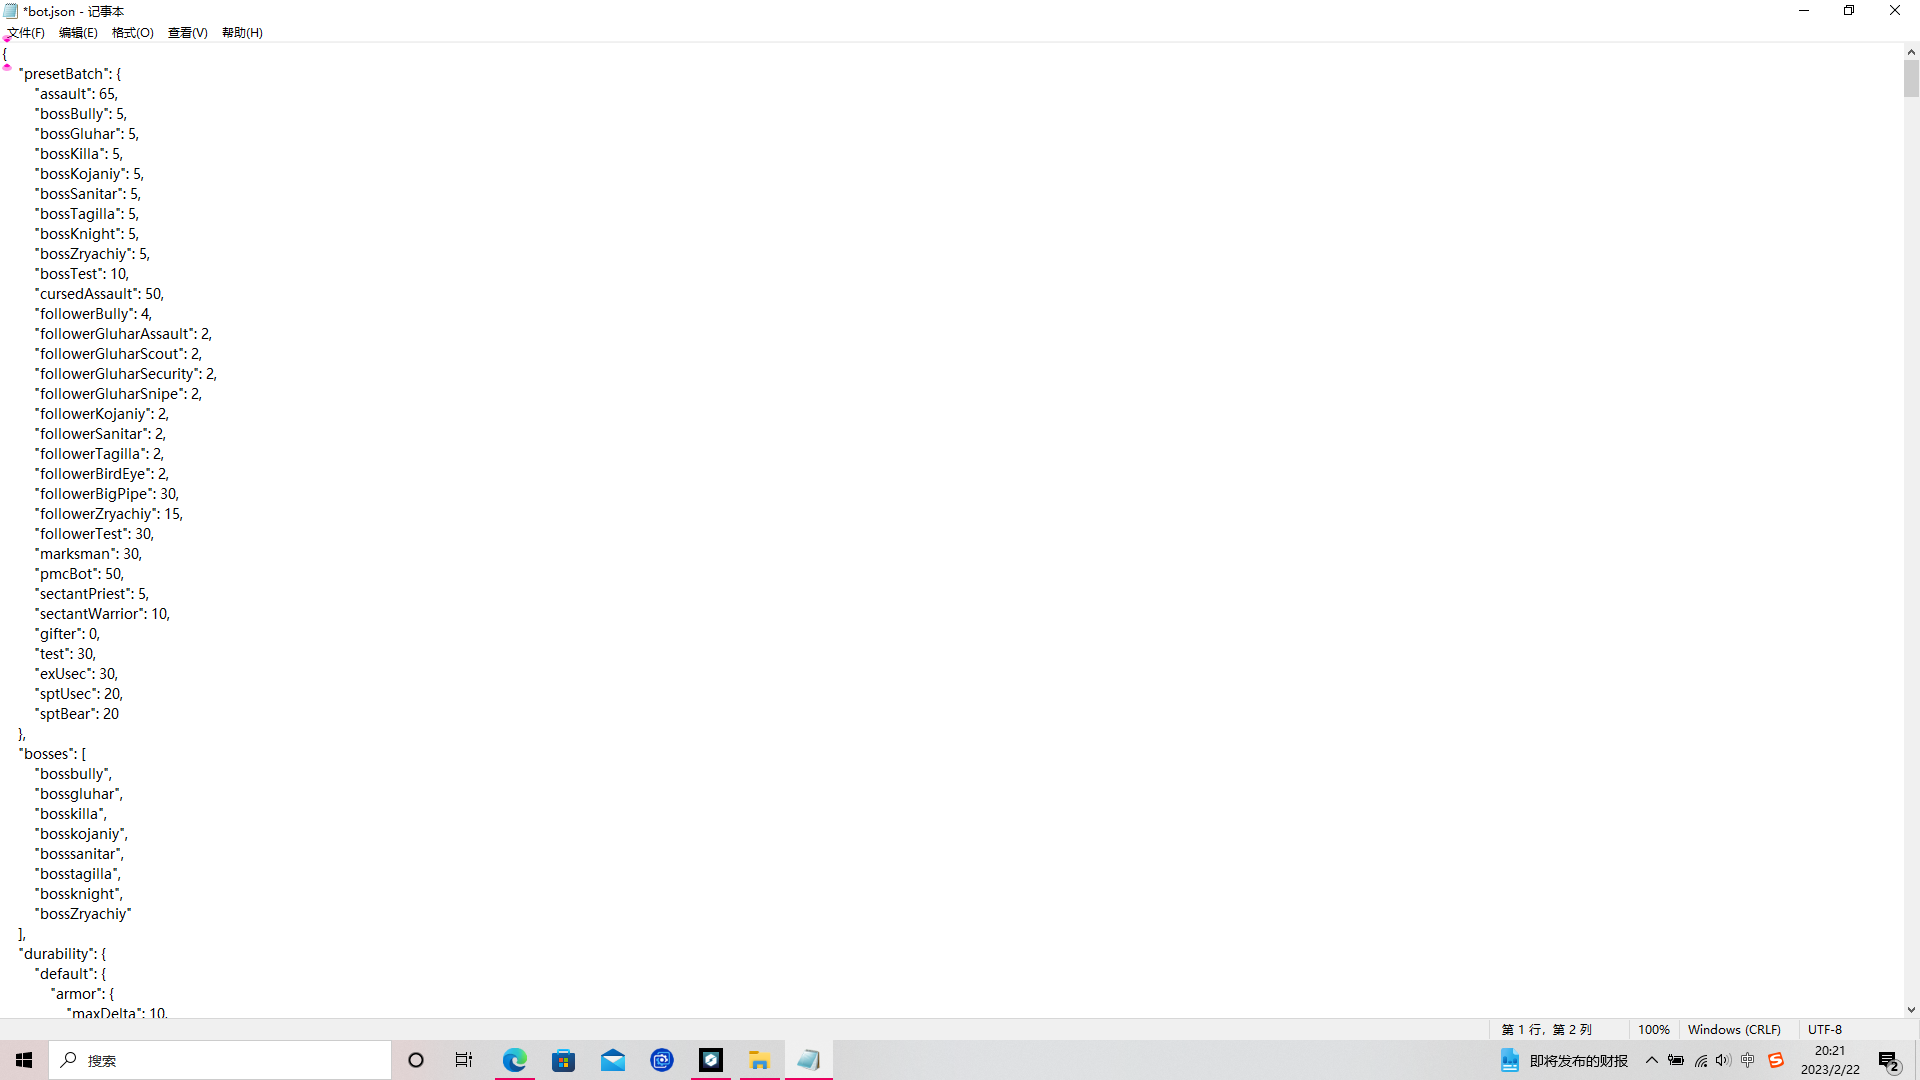The width and height of the screenshot is (1920, 1080).
Task: Click the scrollbar up arrow
Action: [1911, 52]
